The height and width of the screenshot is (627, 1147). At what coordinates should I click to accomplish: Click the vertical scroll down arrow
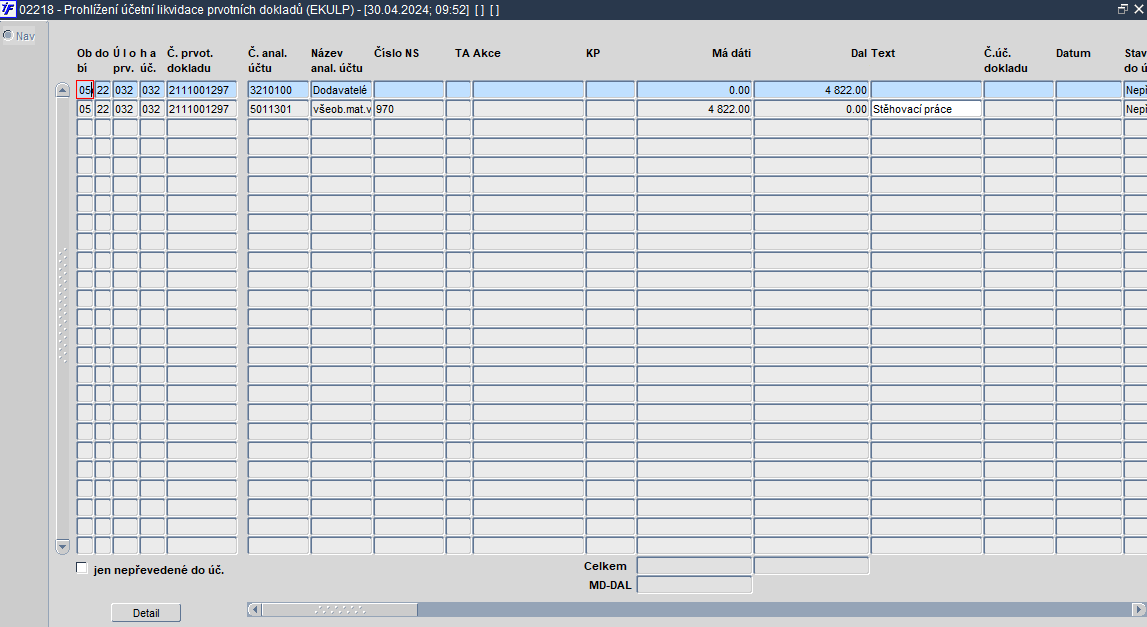point(62,546)
